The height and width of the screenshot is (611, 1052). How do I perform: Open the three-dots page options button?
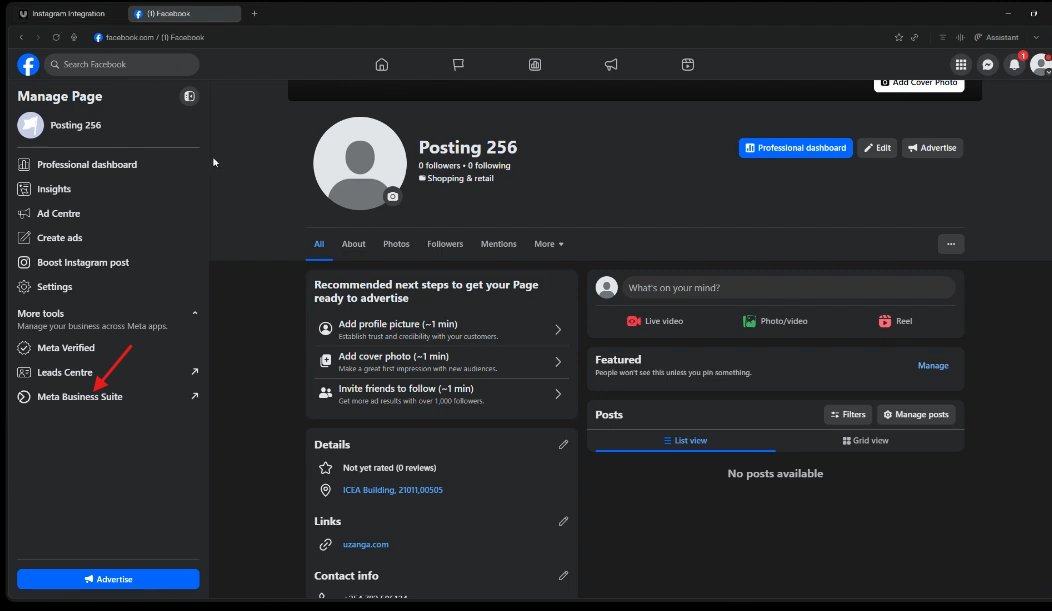tap(951, 244)
